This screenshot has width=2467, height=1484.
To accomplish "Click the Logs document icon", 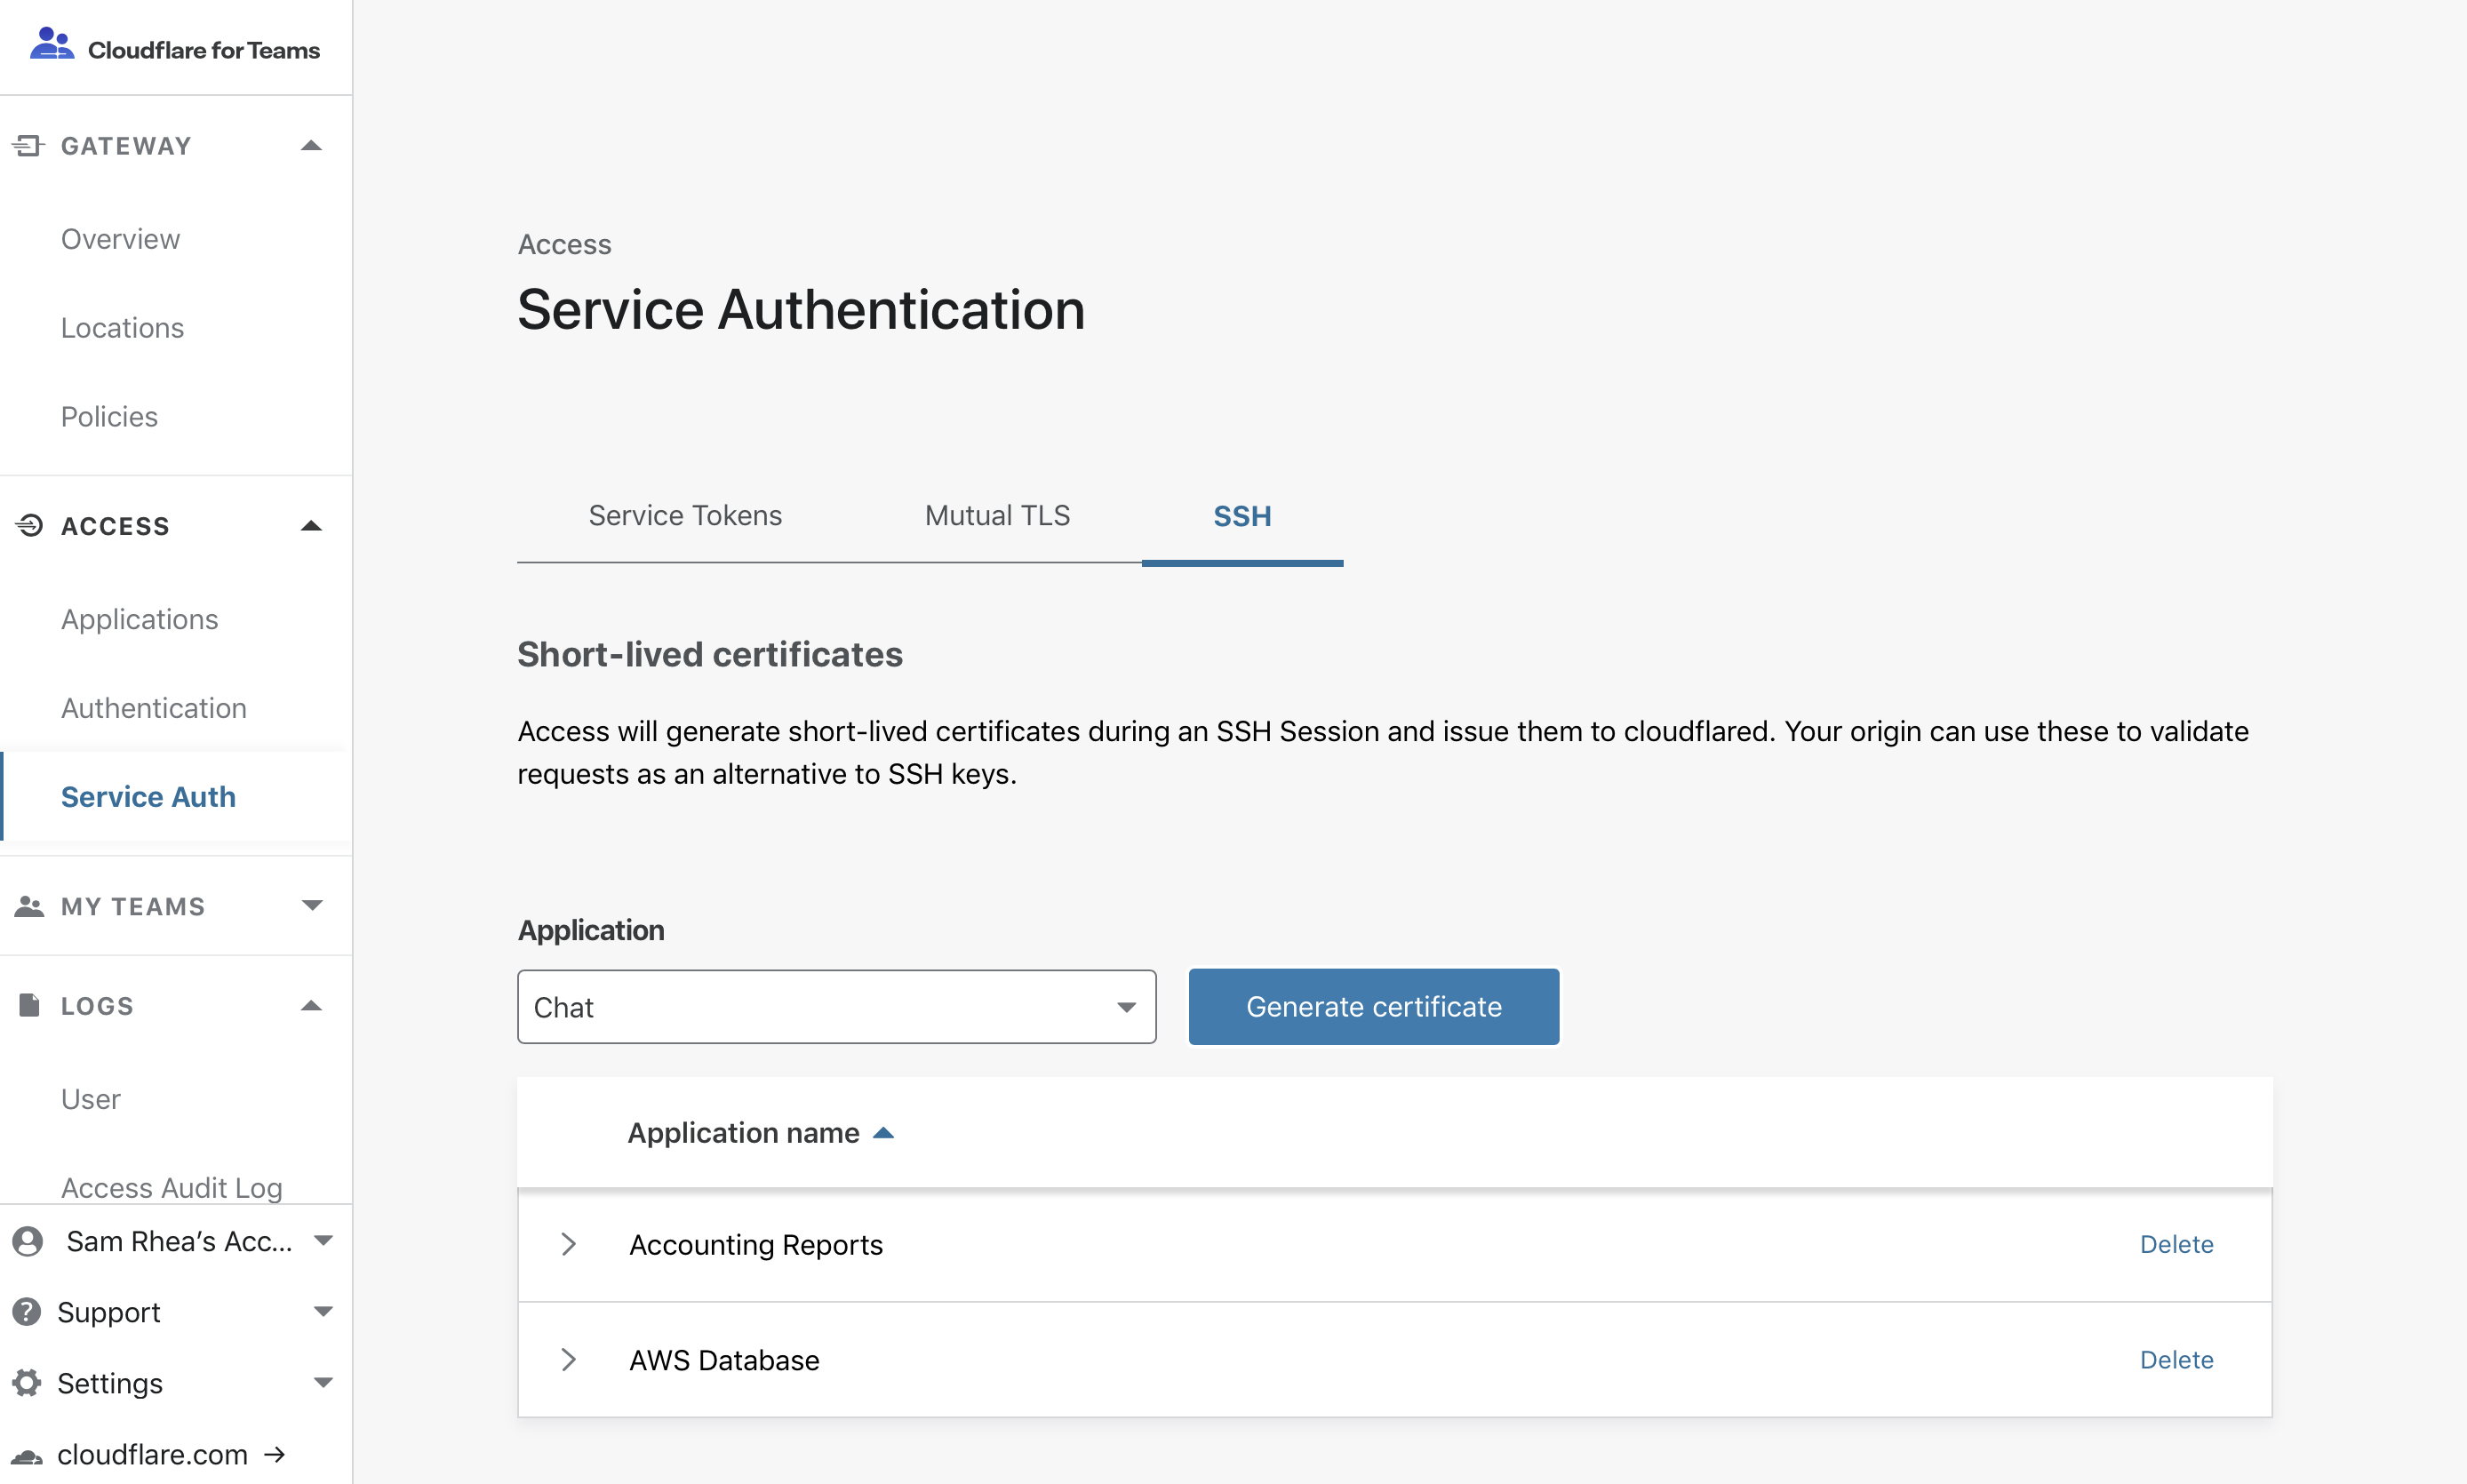I will pyautogui.click(x=29, y=1005).
